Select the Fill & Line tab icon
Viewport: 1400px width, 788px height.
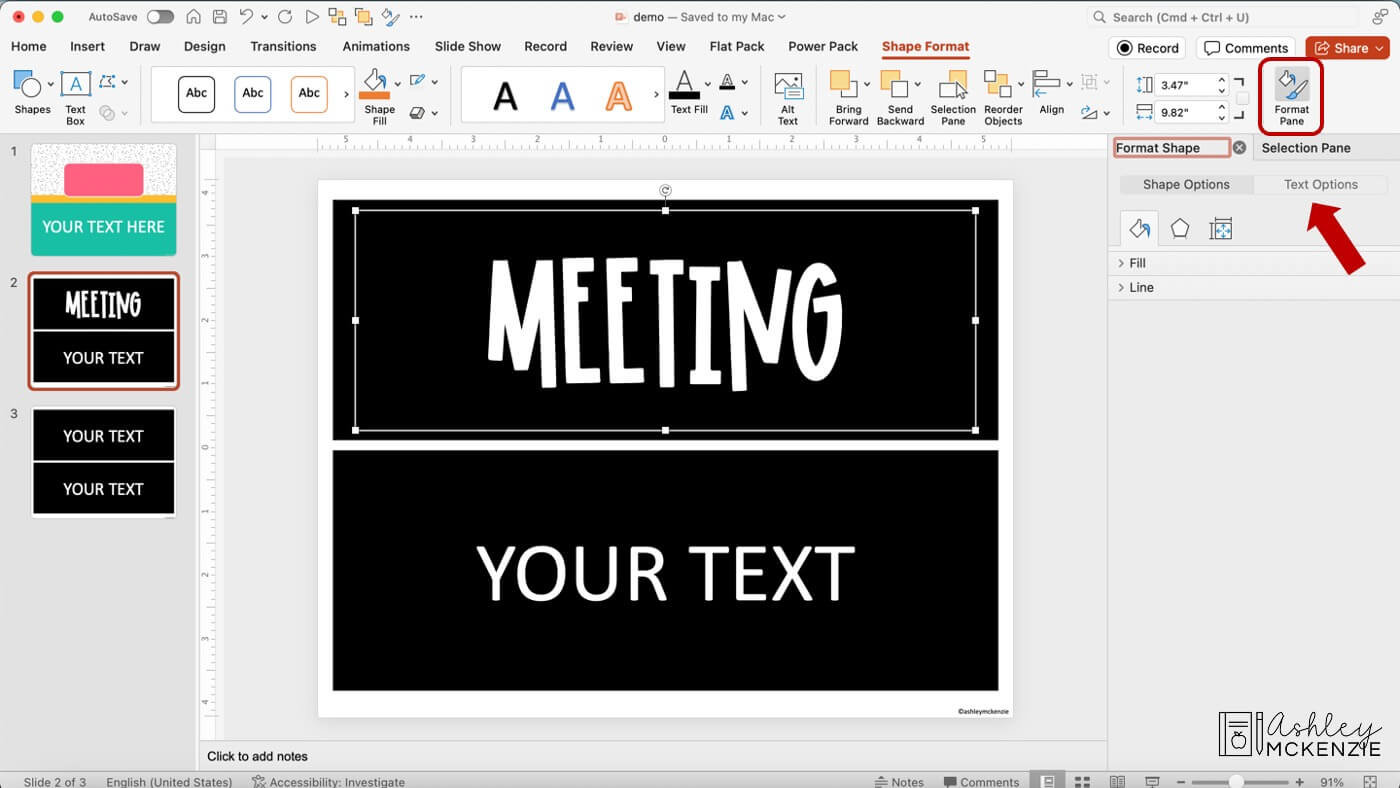(1139, 228)
